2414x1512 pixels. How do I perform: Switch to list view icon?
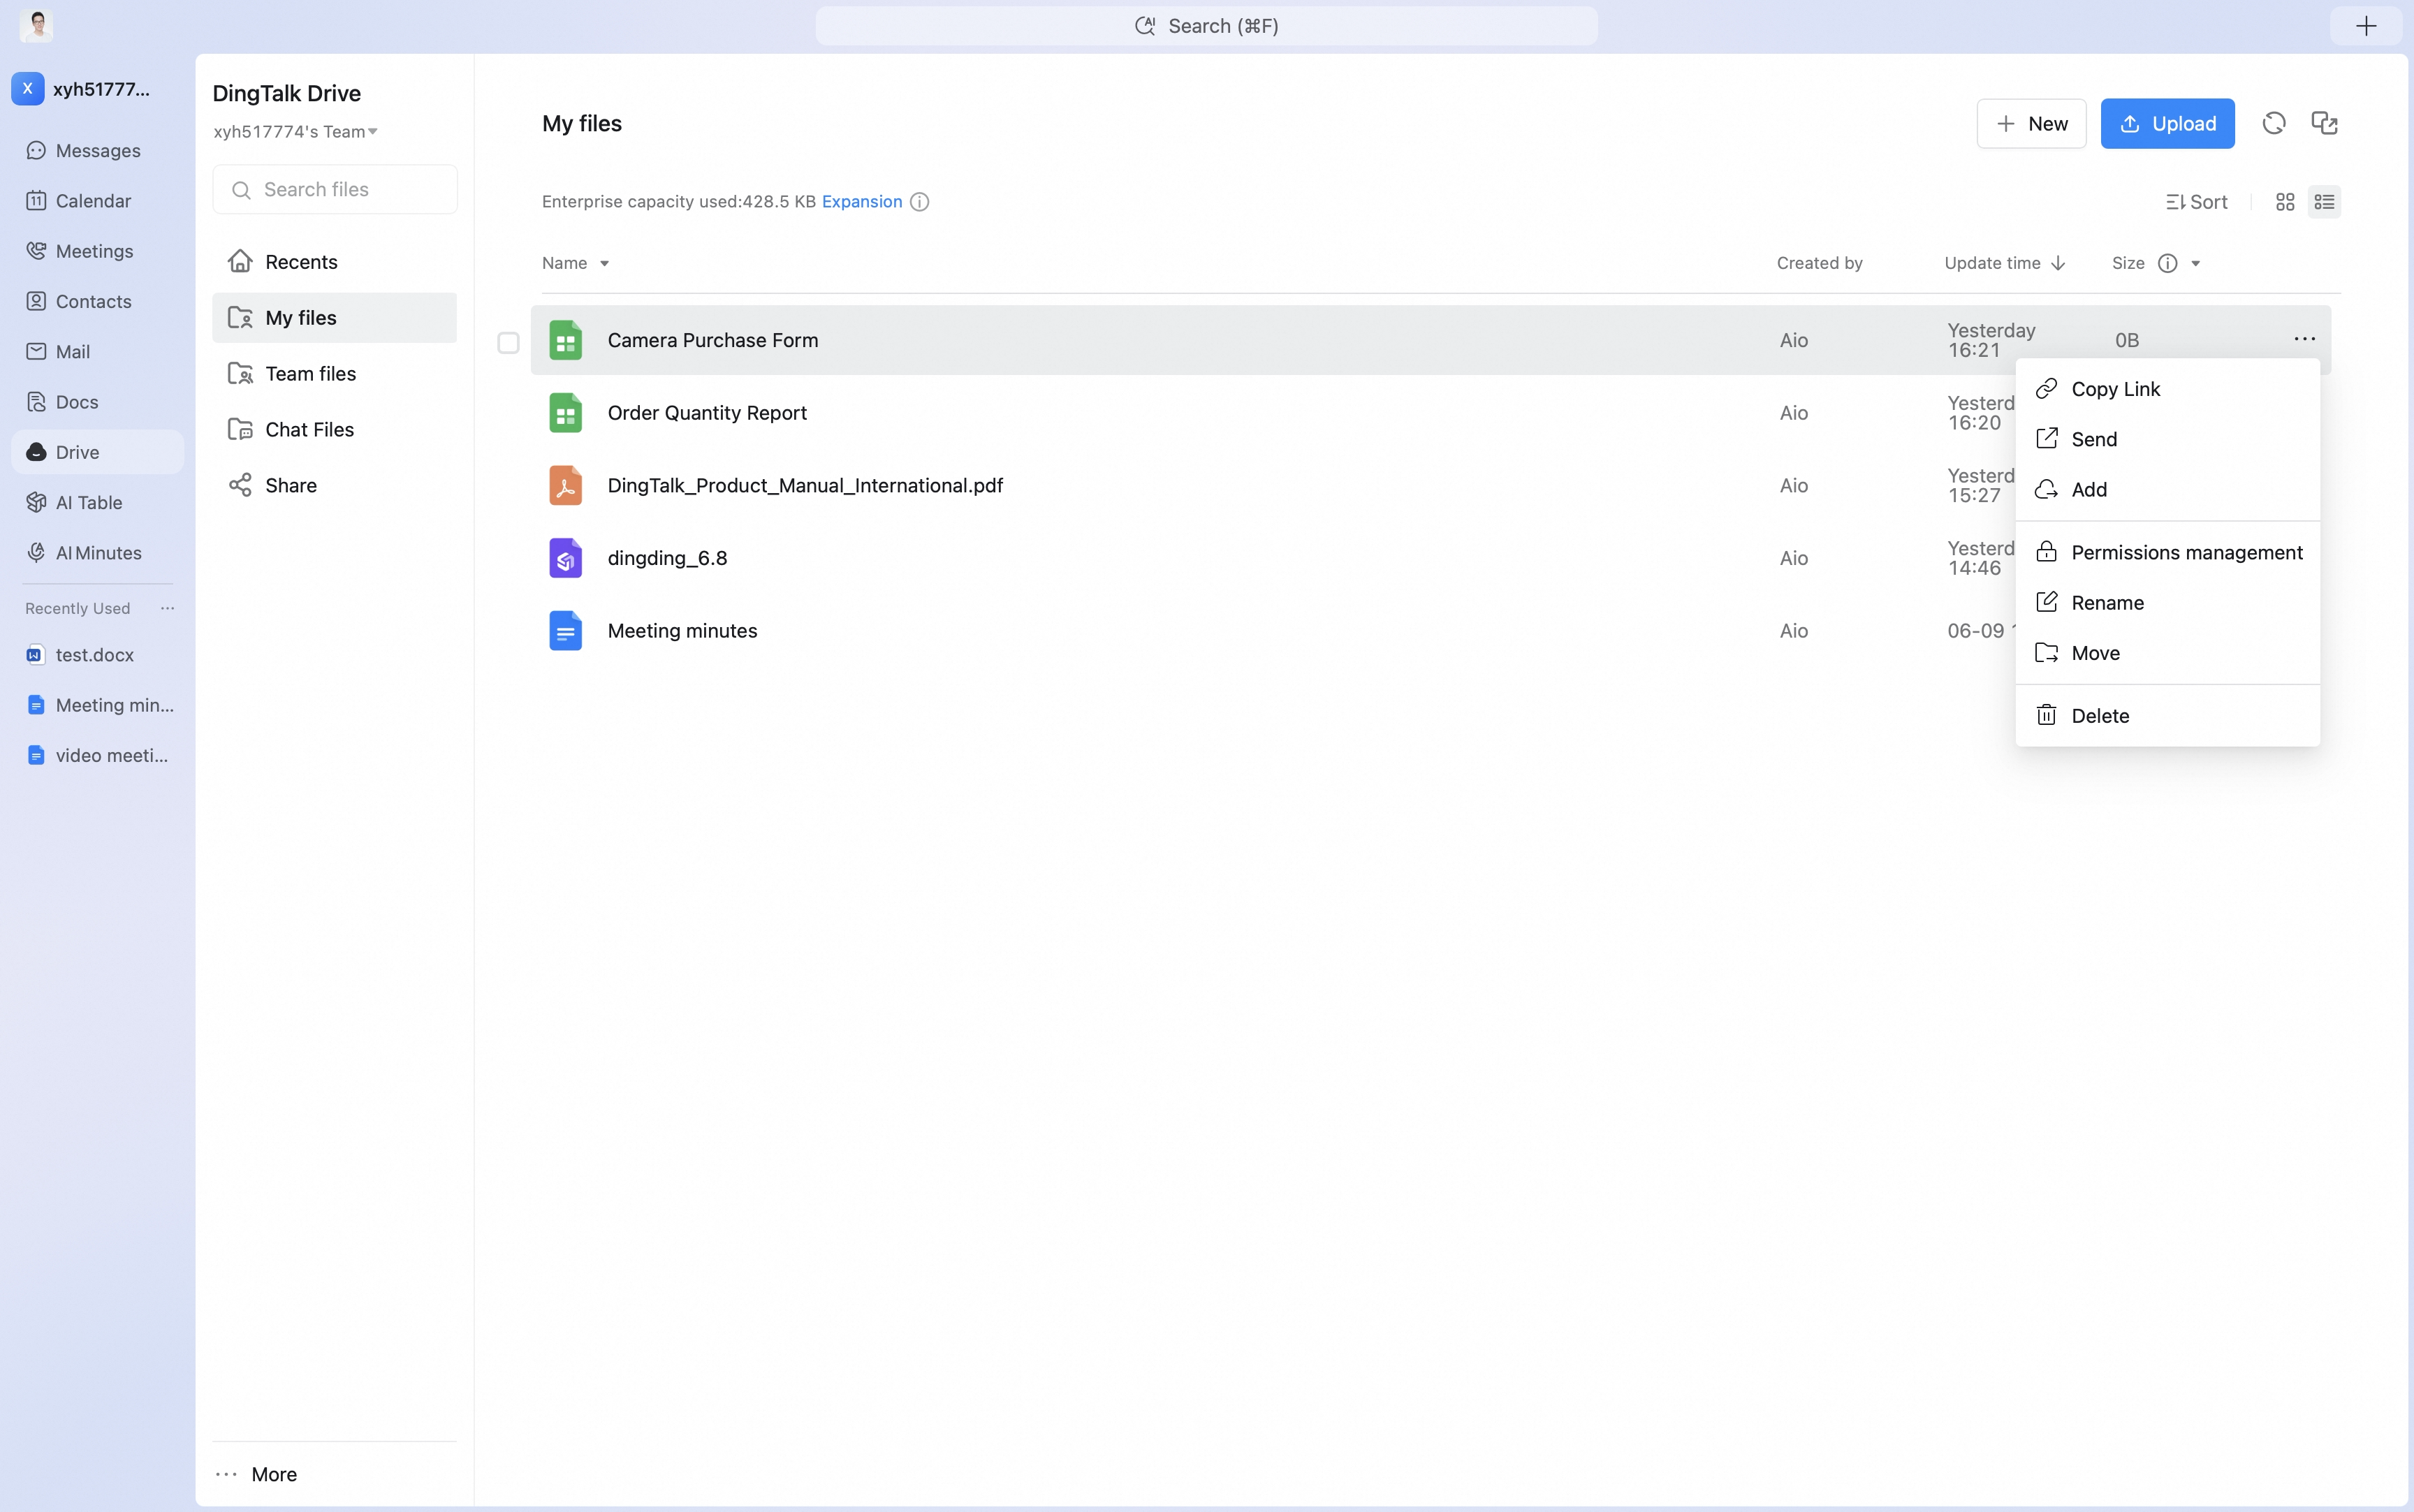pos(2324,202)
